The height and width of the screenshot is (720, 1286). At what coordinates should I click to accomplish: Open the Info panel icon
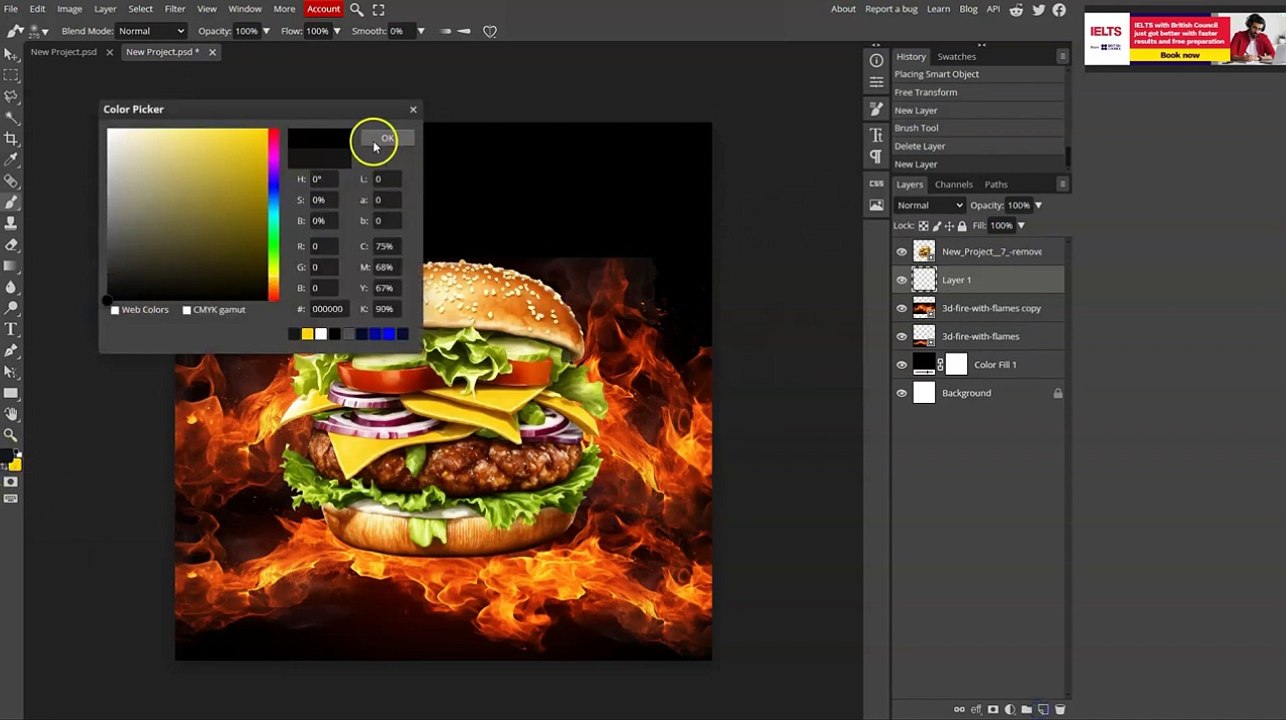tap(876, 60)
